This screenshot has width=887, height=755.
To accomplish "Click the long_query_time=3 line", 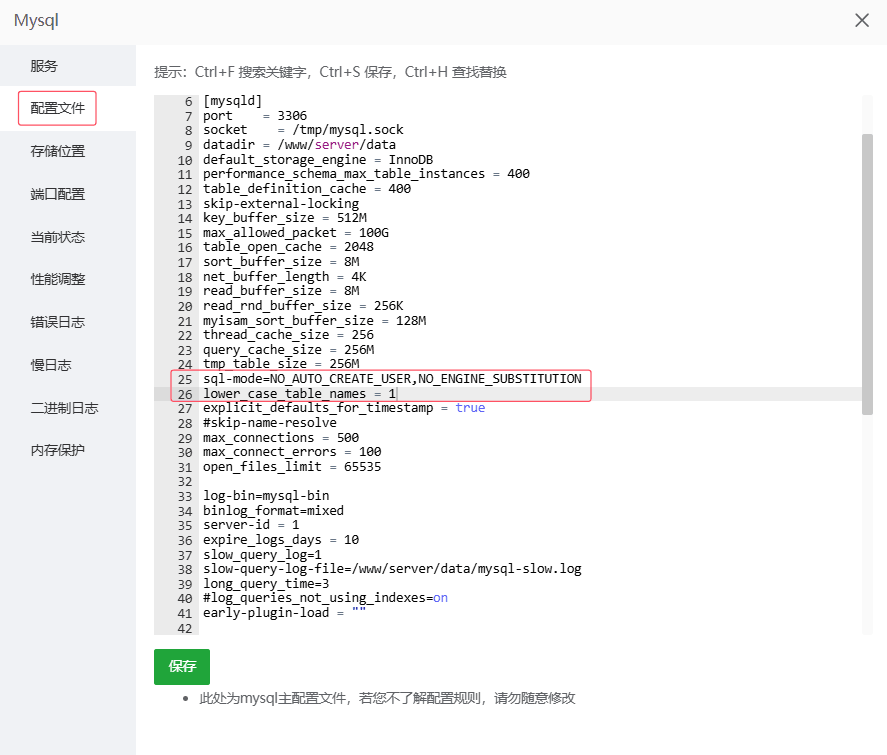I will 266,584.
